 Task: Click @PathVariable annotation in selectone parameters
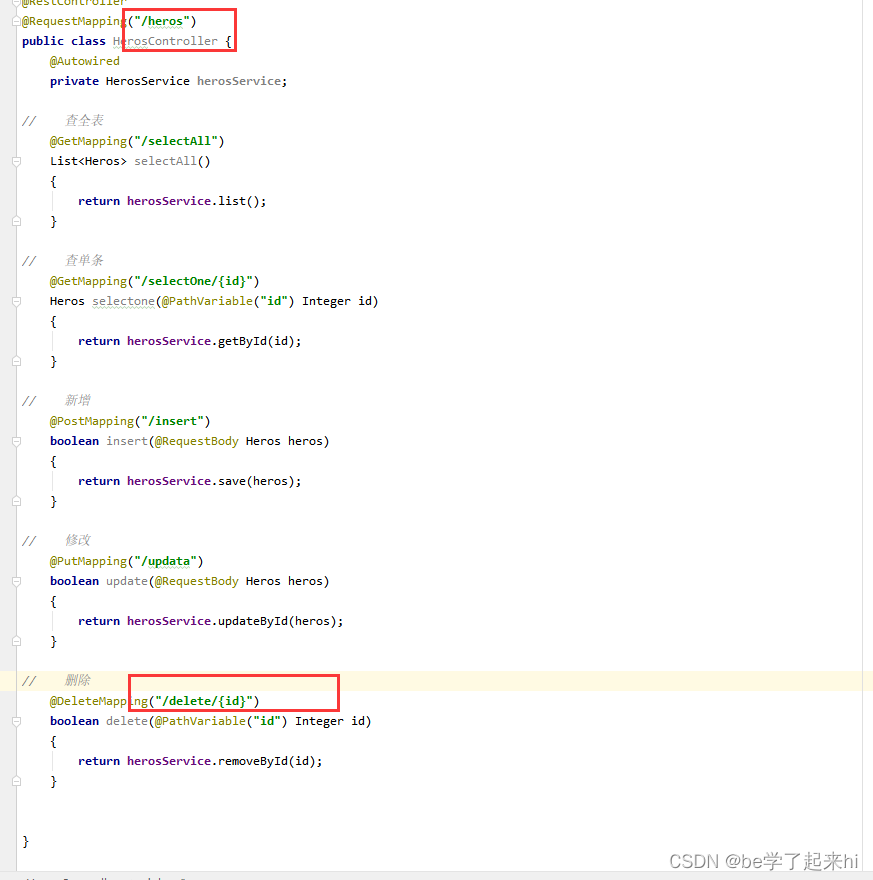tap(208, 301)
